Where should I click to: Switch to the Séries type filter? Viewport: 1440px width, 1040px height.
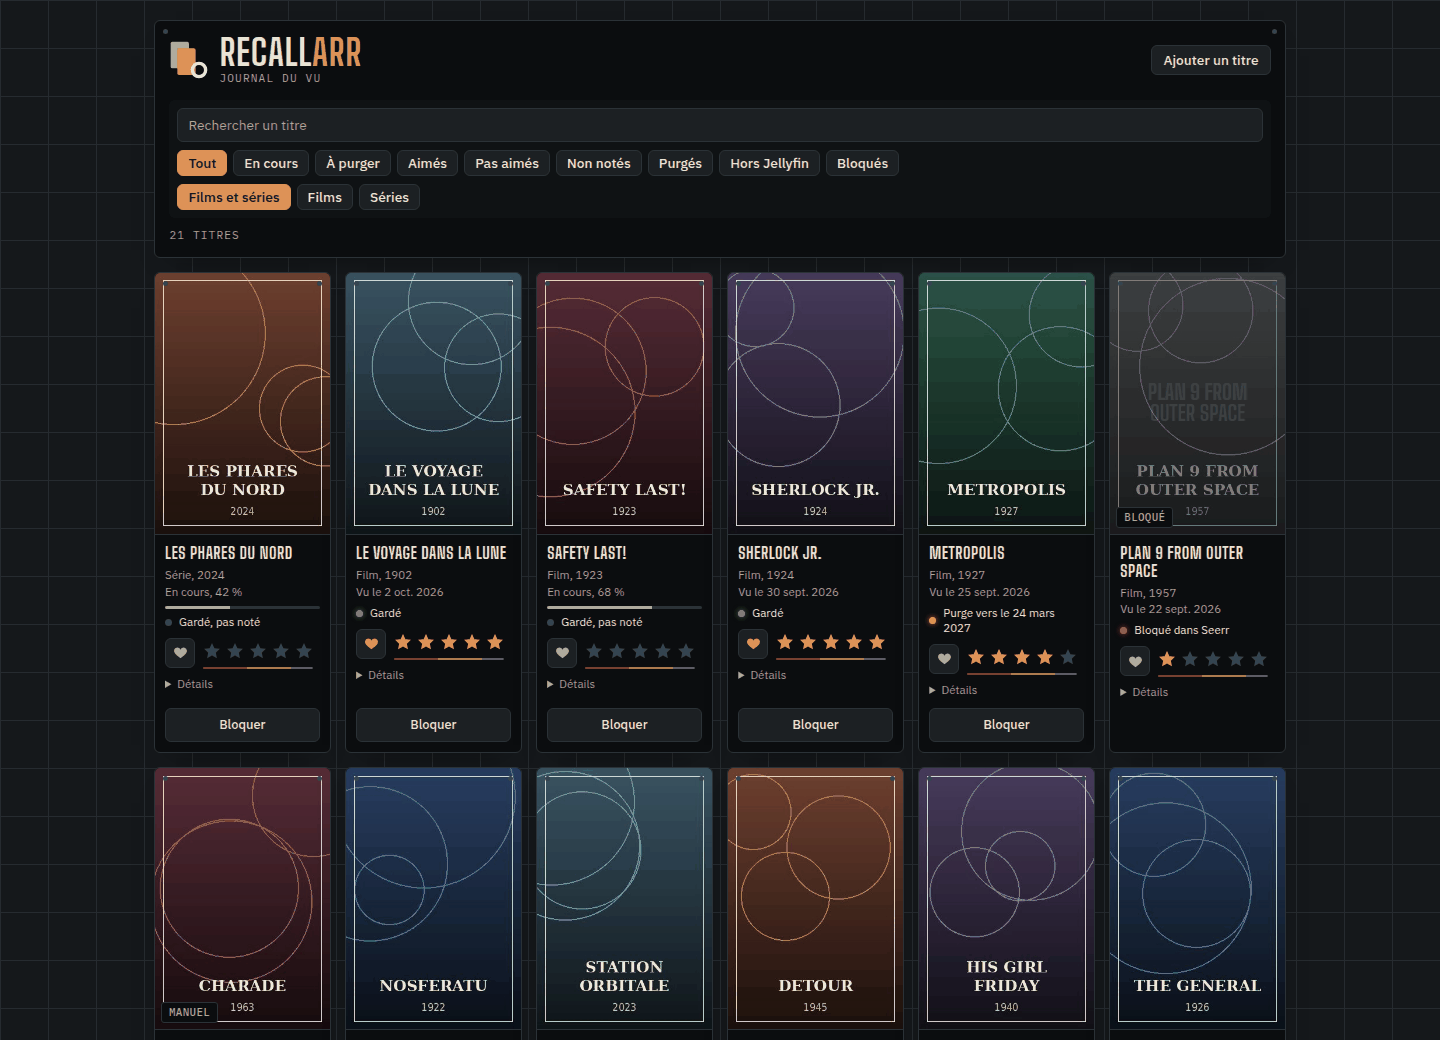coord(389,198)
